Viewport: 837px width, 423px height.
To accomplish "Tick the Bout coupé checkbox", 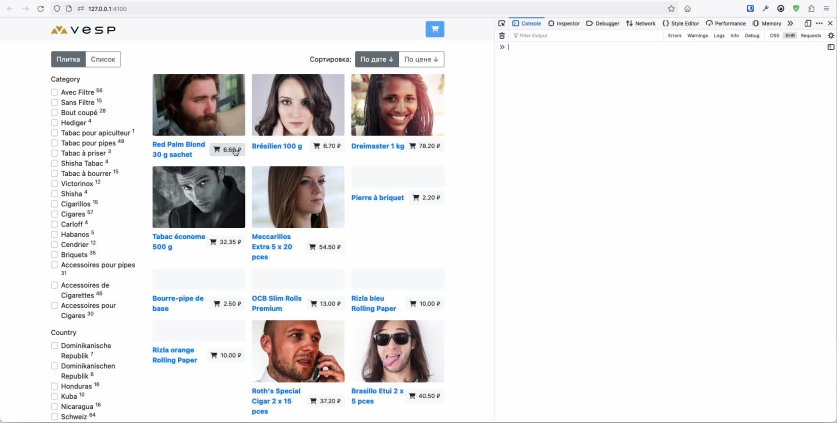I will coord(54,113).
